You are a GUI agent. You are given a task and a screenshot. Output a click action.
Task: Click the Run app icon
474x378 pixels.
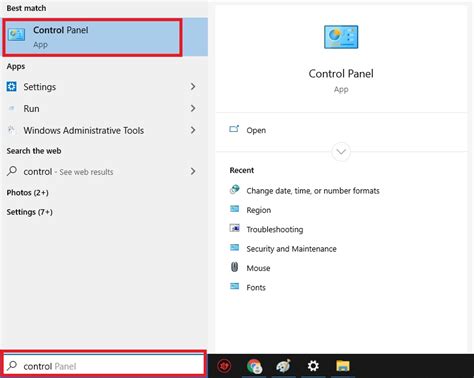(x=12, y=108)
